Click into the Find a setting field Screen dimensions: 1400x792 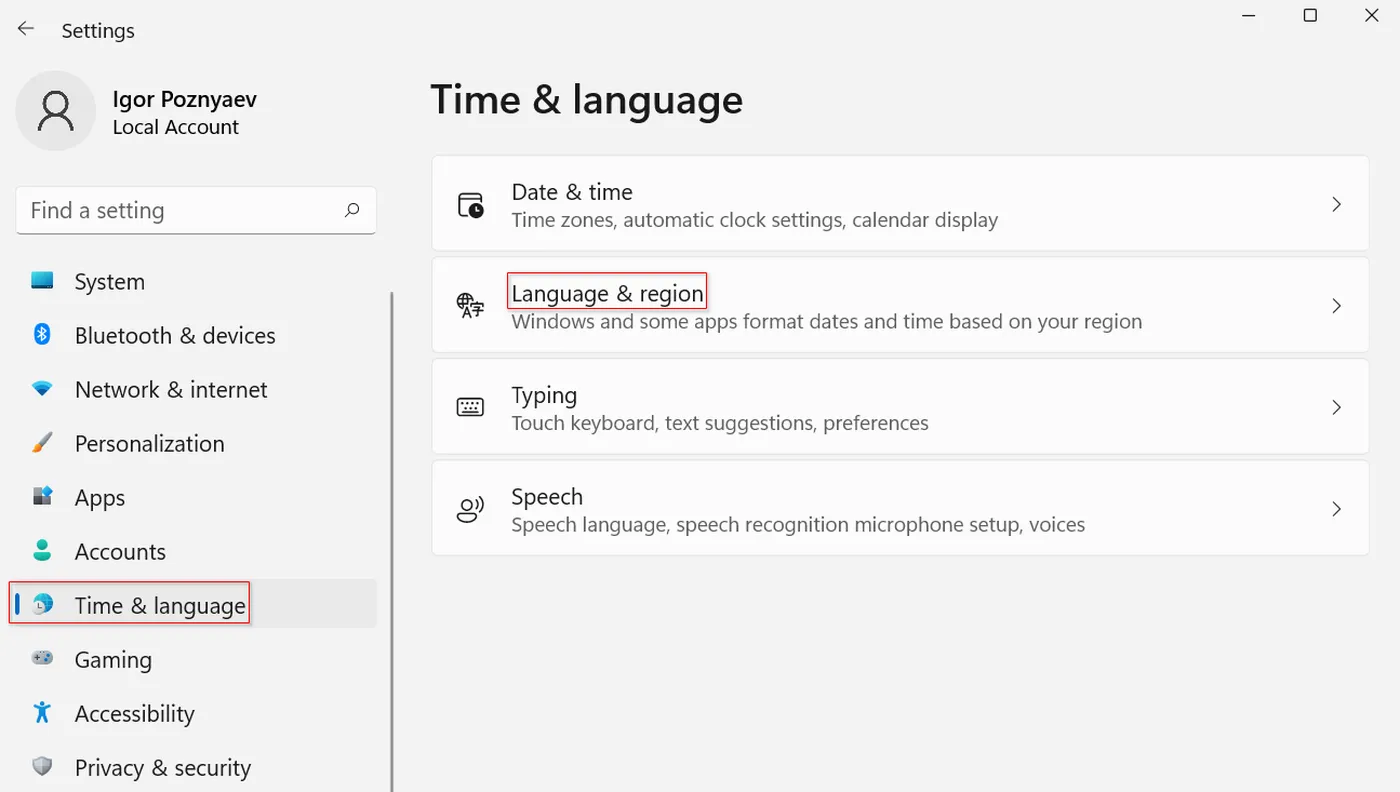pos(180,210)
